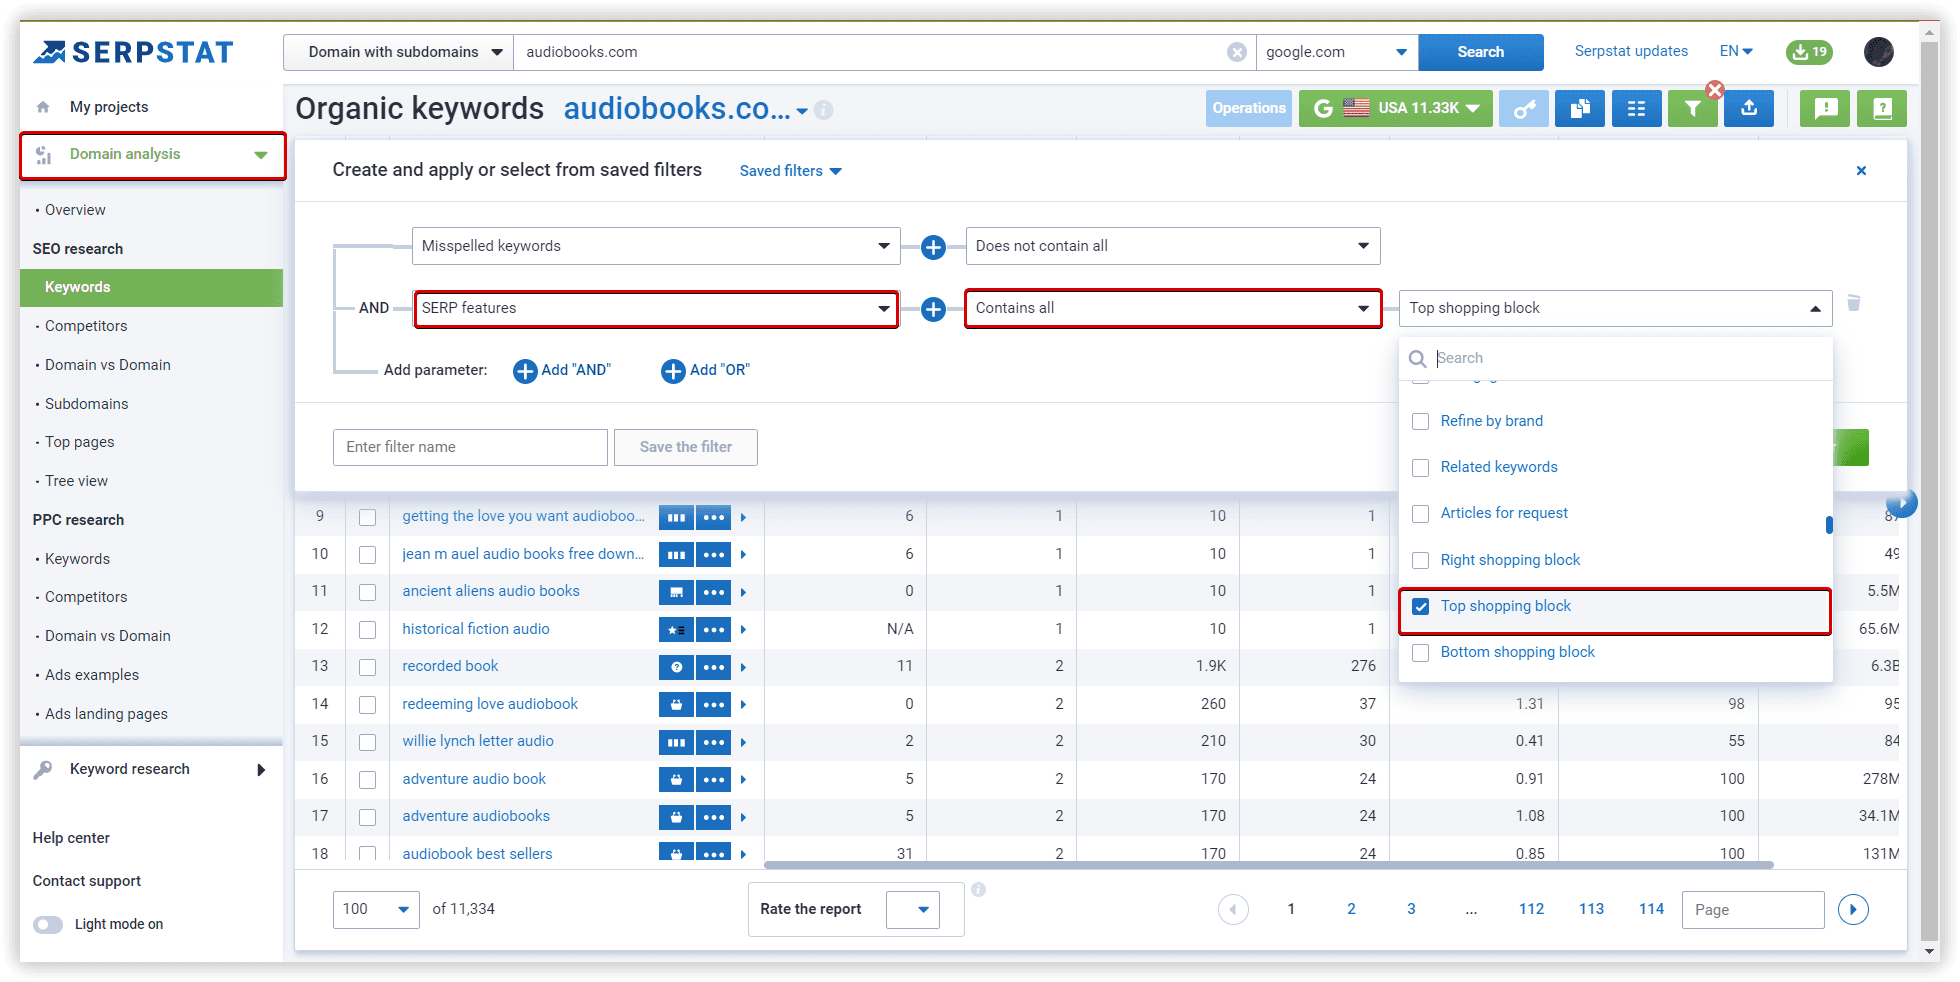The image size is (1960, 982).
Task: Open the Does not contain all dropdown
Action: click(x=1173, y=246)
